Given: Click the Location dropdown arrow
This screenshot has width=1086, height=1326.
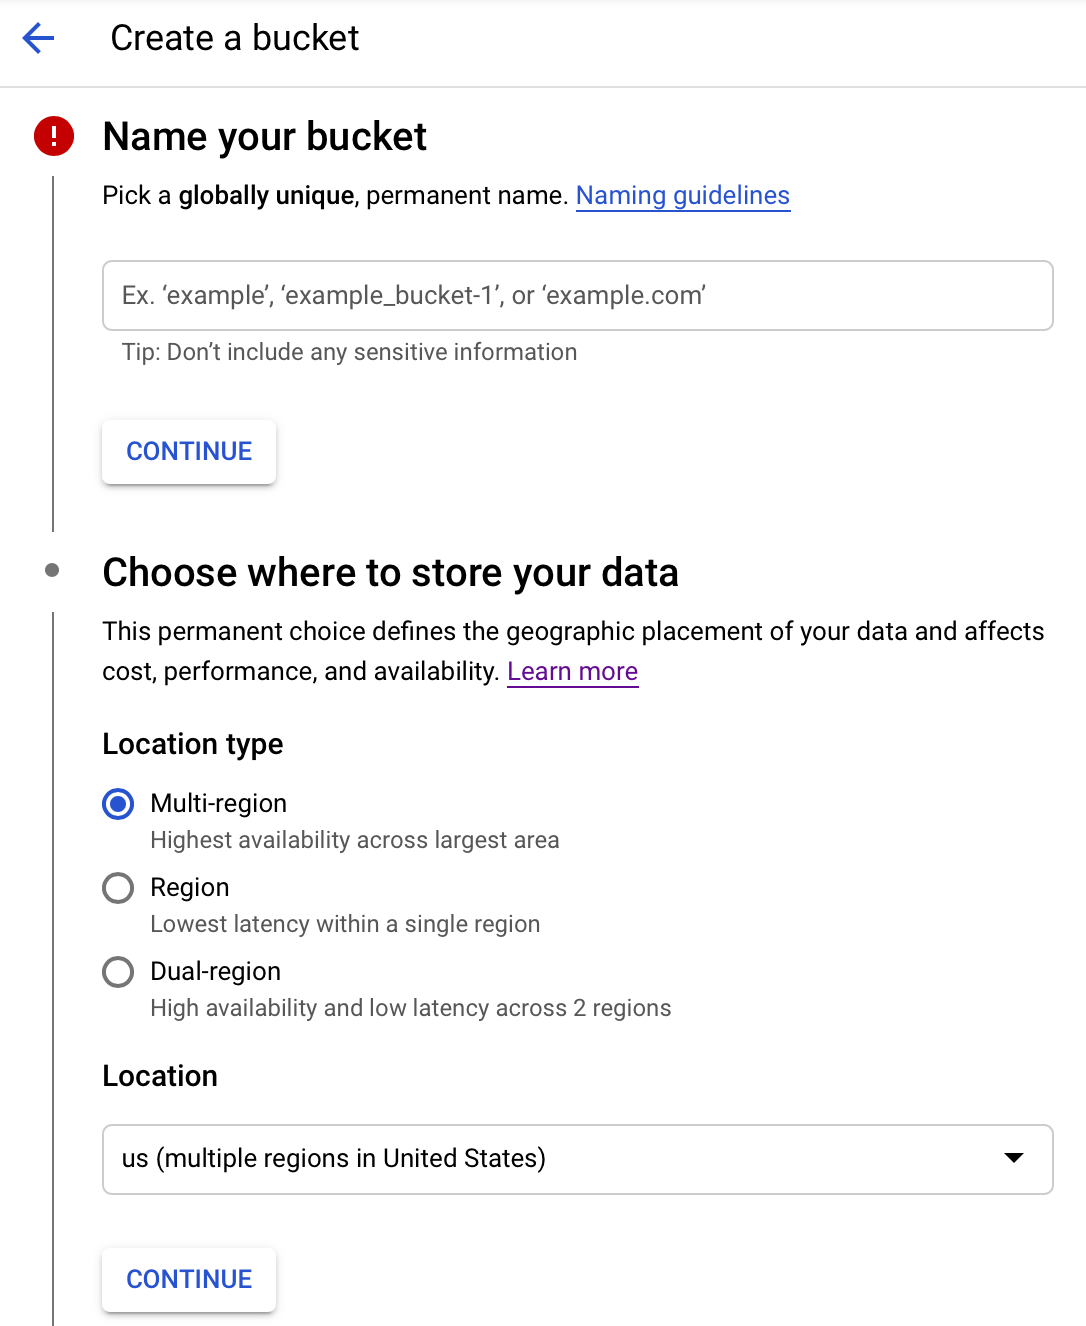Looking at the screenshot, I should click(x=1014, y=1158).
